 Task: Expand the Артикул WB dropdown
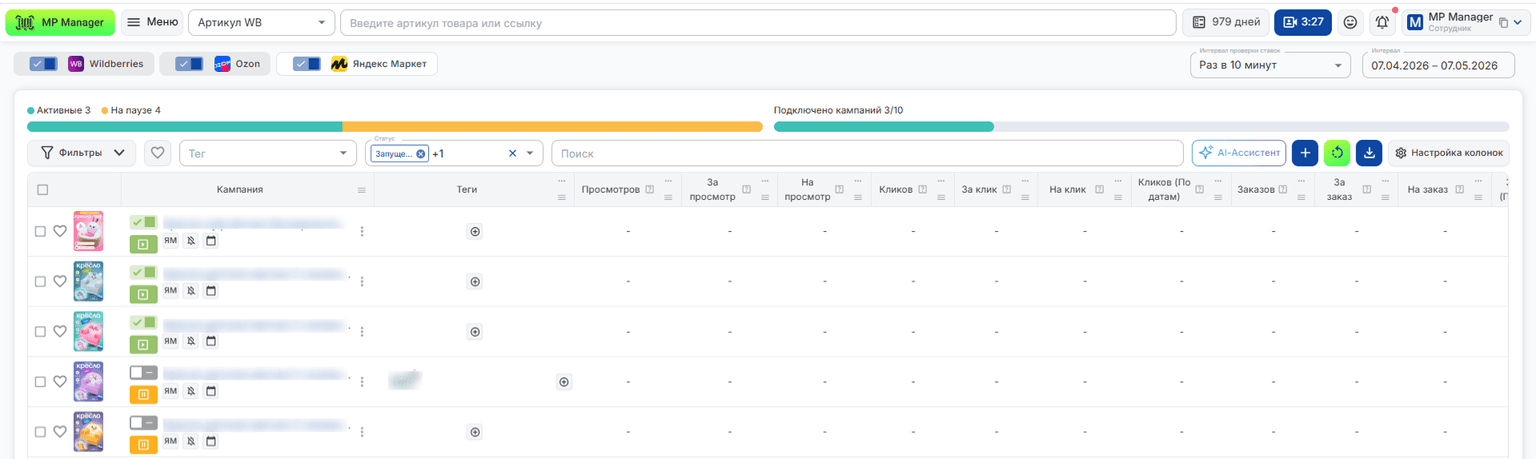coord(262,22)
